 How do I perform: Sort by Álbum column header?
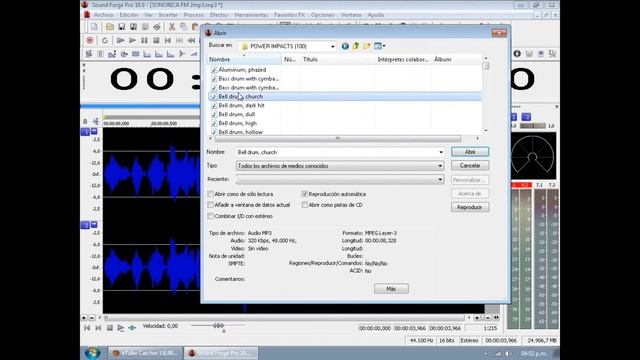click(456, 60)
